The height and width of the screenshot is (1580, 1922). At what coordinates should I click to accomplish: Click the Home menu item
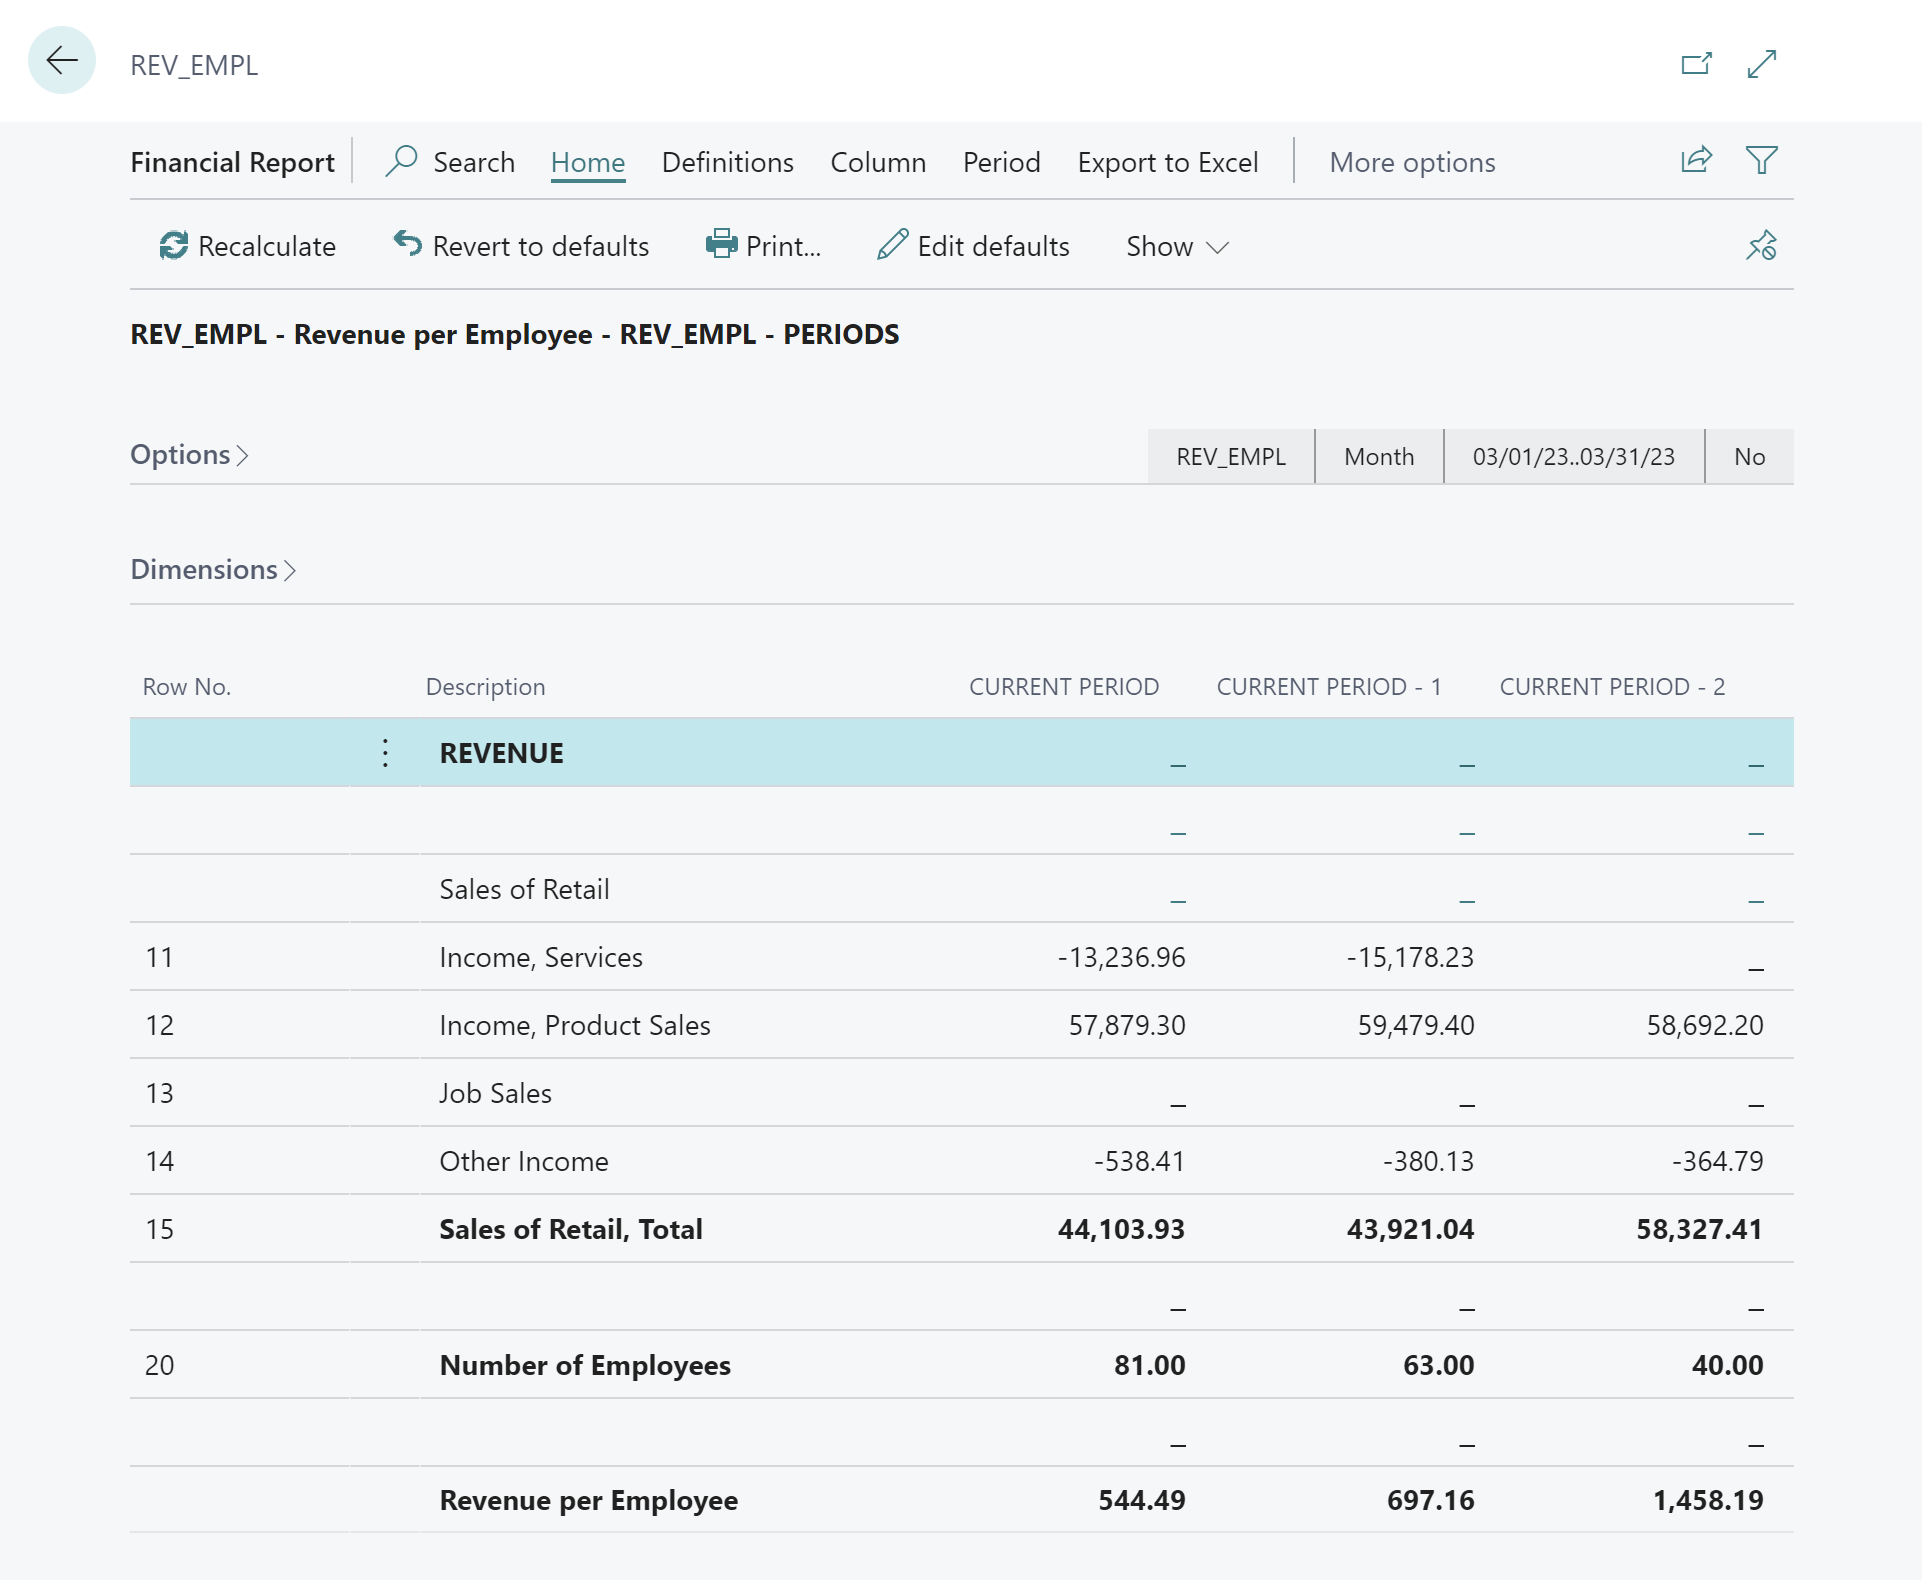[x=587, y=160]
